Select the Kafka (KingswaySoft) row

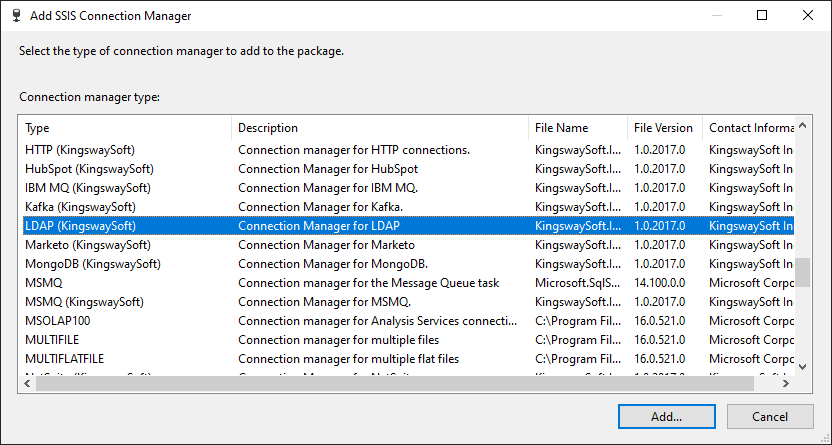click(x=408, y=207)
